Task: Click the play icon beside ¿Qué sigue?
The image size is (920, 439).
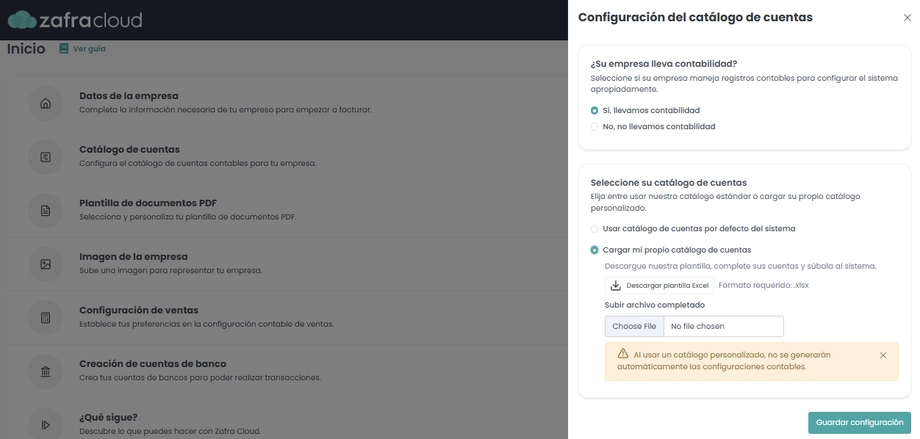Action: tap(45, 425)
